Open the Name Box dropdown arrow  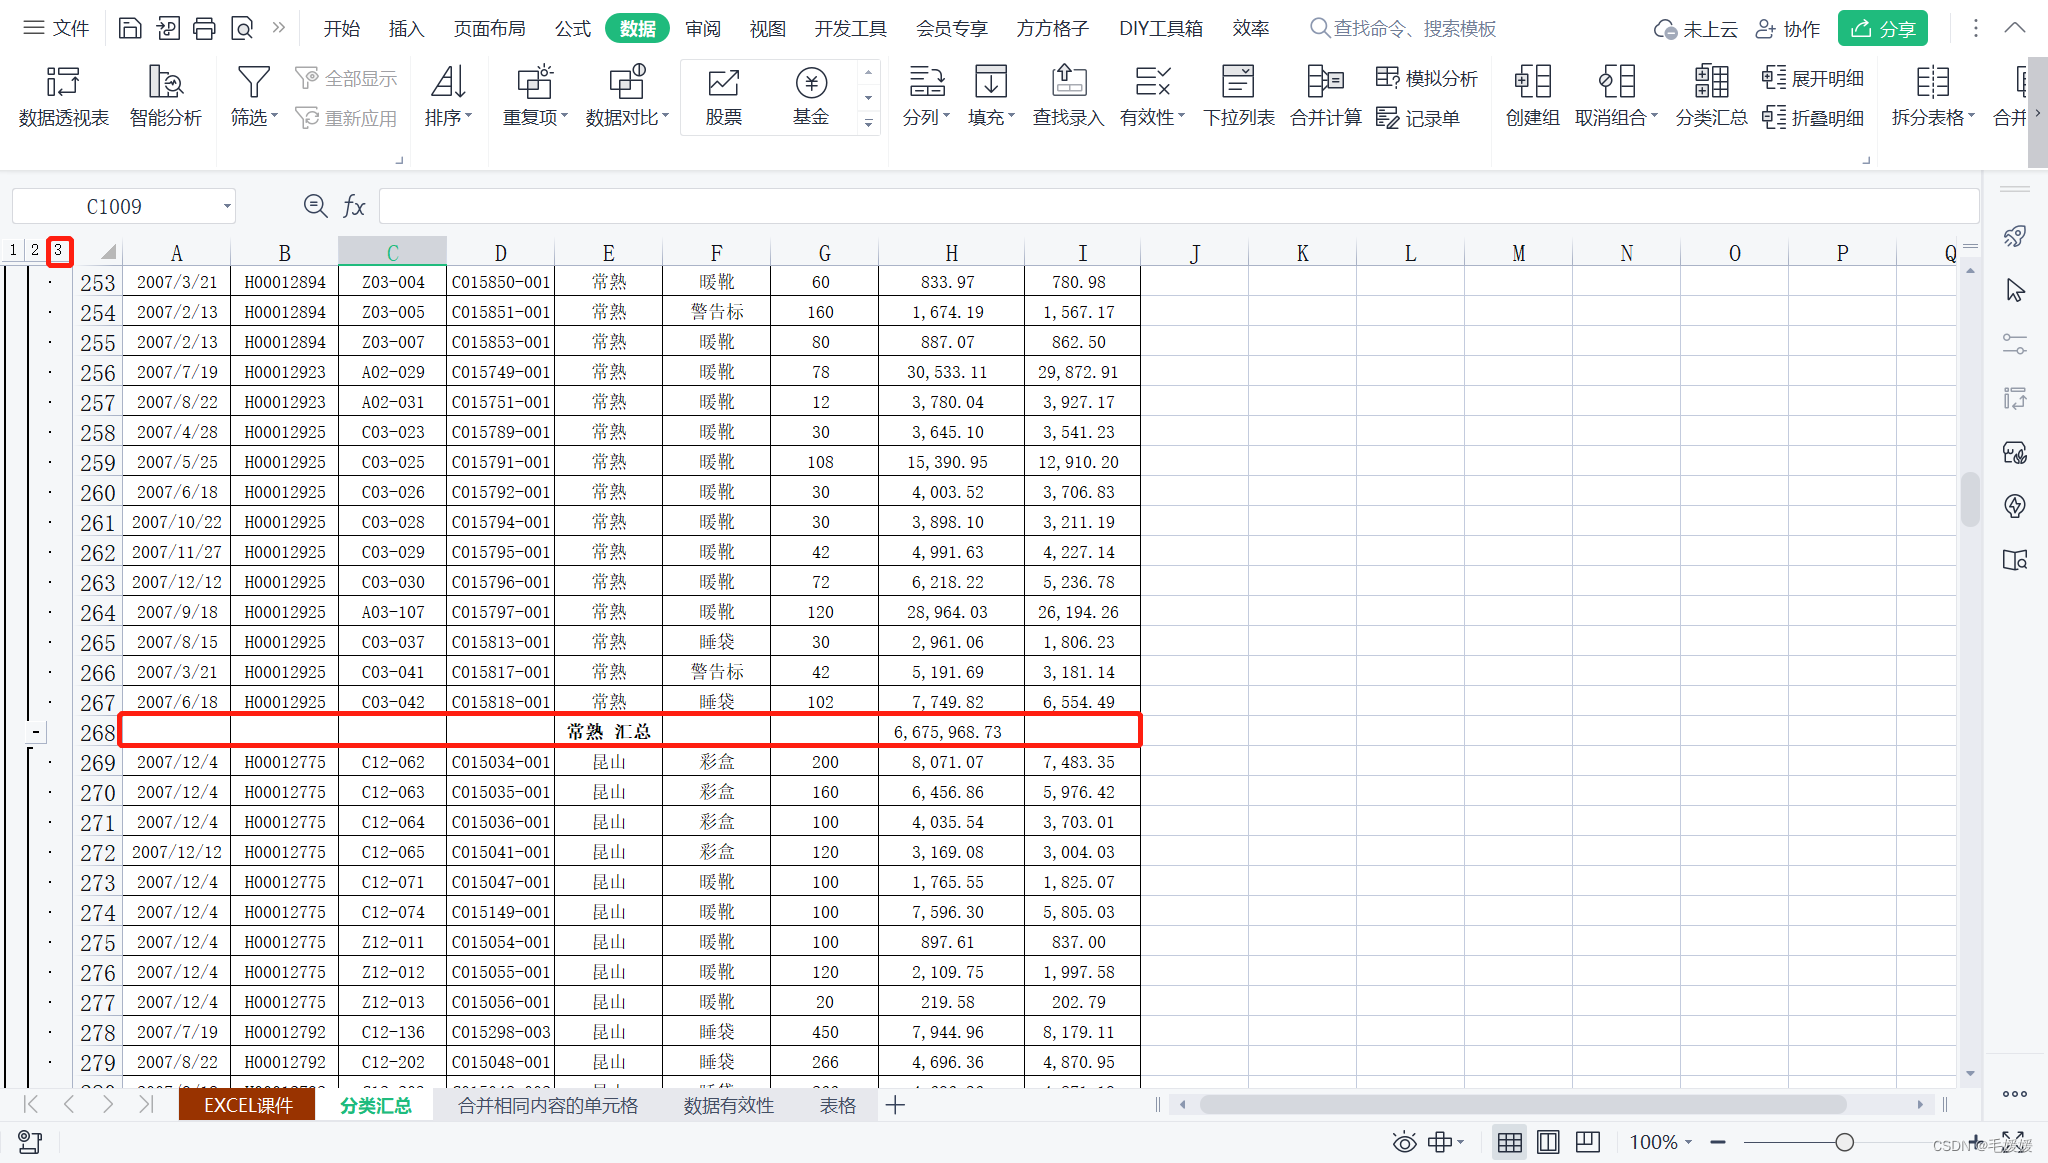(227, 207)
